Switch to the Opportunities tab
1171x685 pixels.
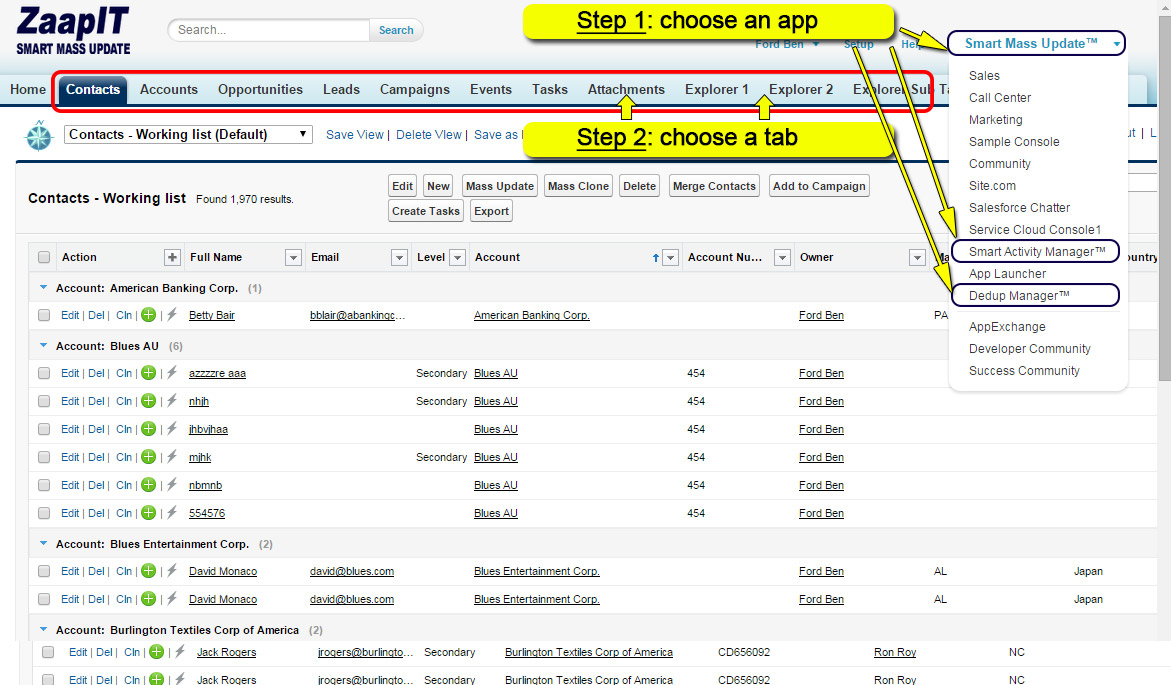260,89
